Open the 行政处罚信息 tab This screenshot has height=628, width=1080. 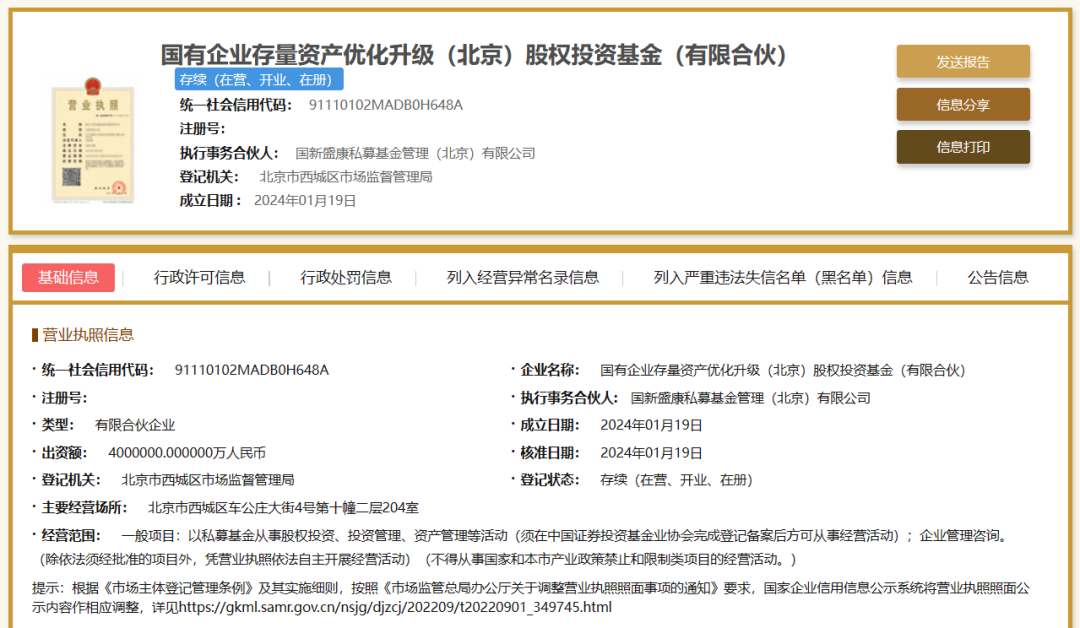346,278
